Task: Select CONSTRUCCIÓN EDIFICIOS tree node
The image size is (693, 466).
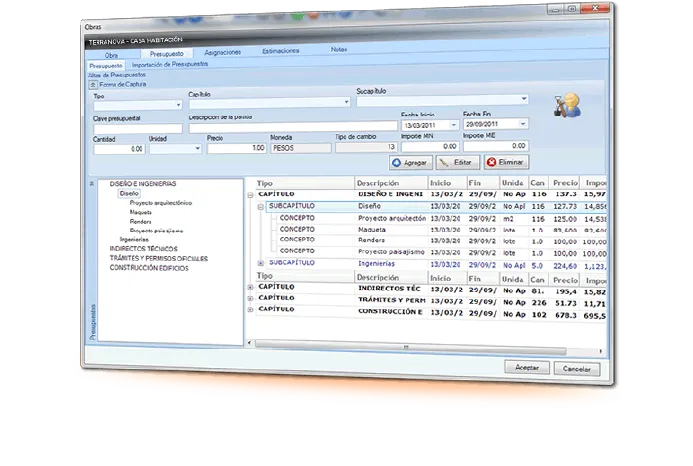Action: point(149,268)
